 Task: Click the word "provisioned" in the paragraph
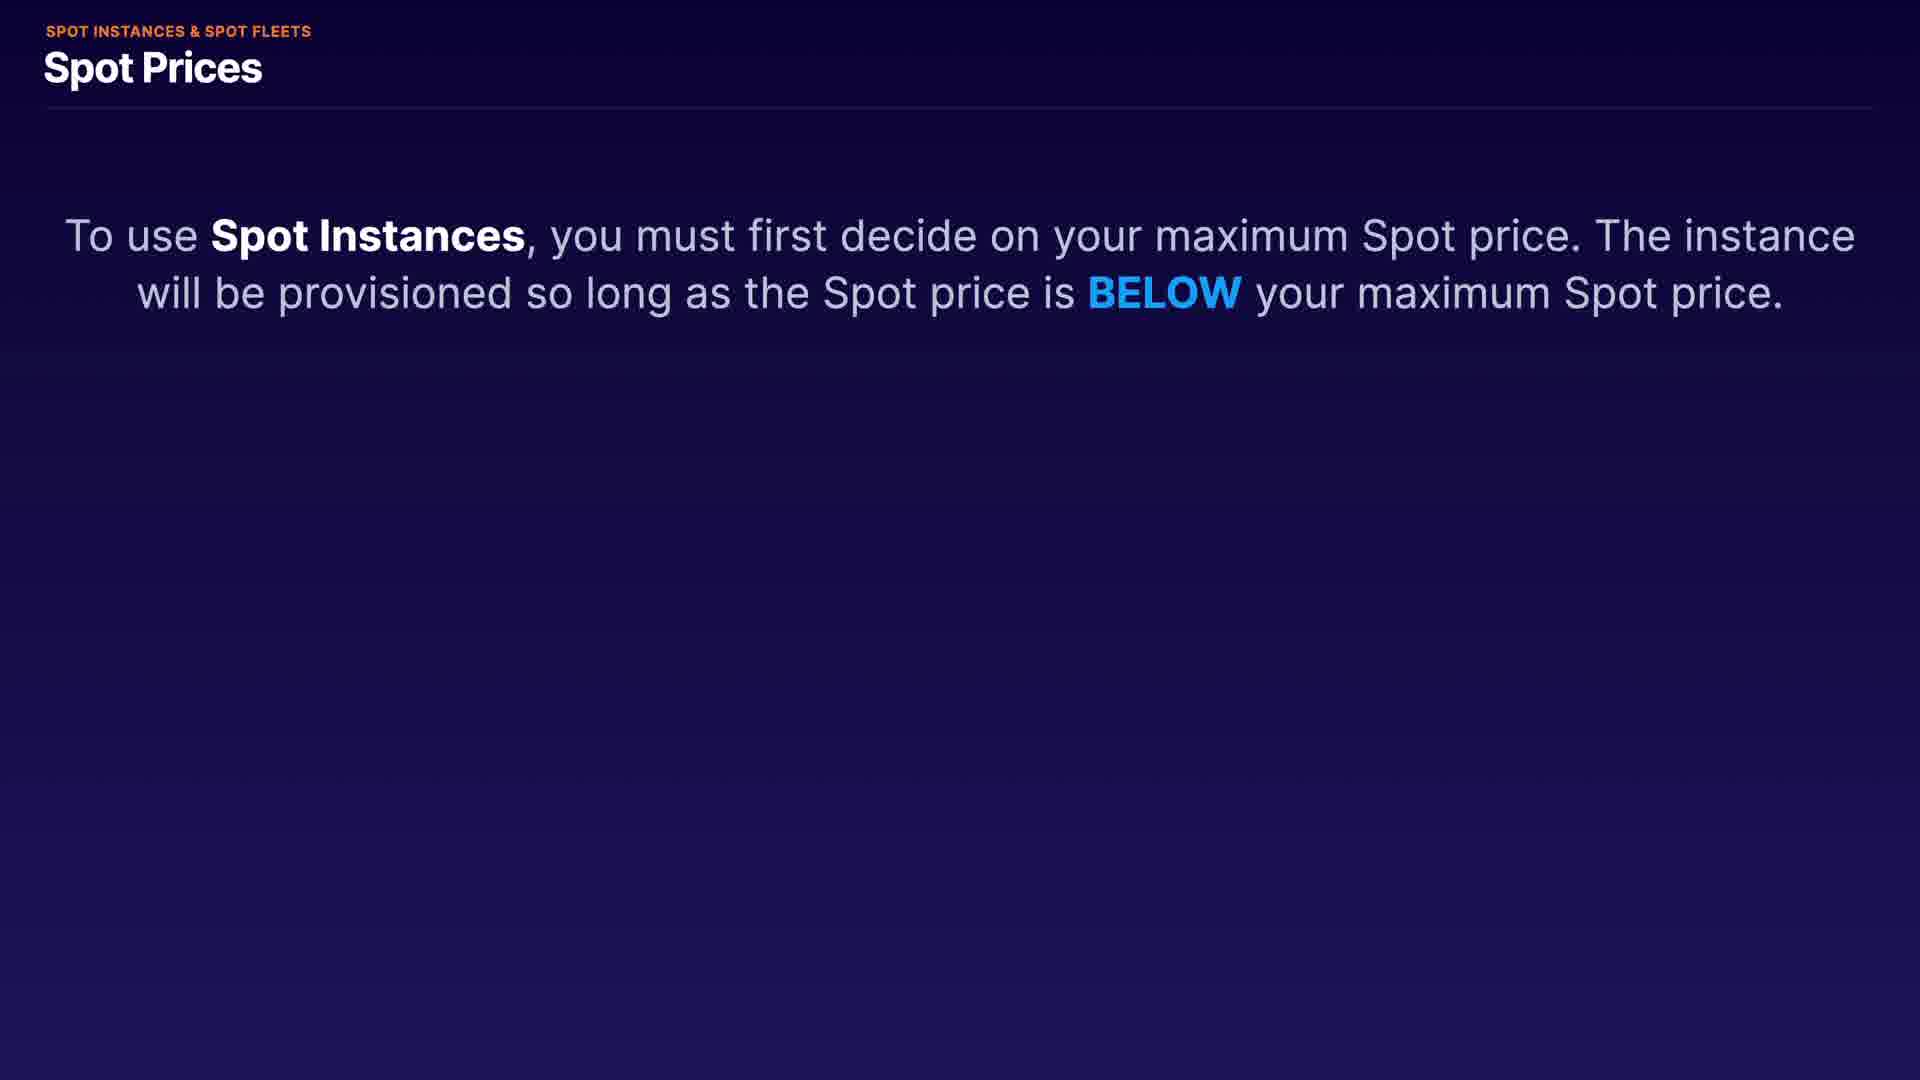pos(395,294)
